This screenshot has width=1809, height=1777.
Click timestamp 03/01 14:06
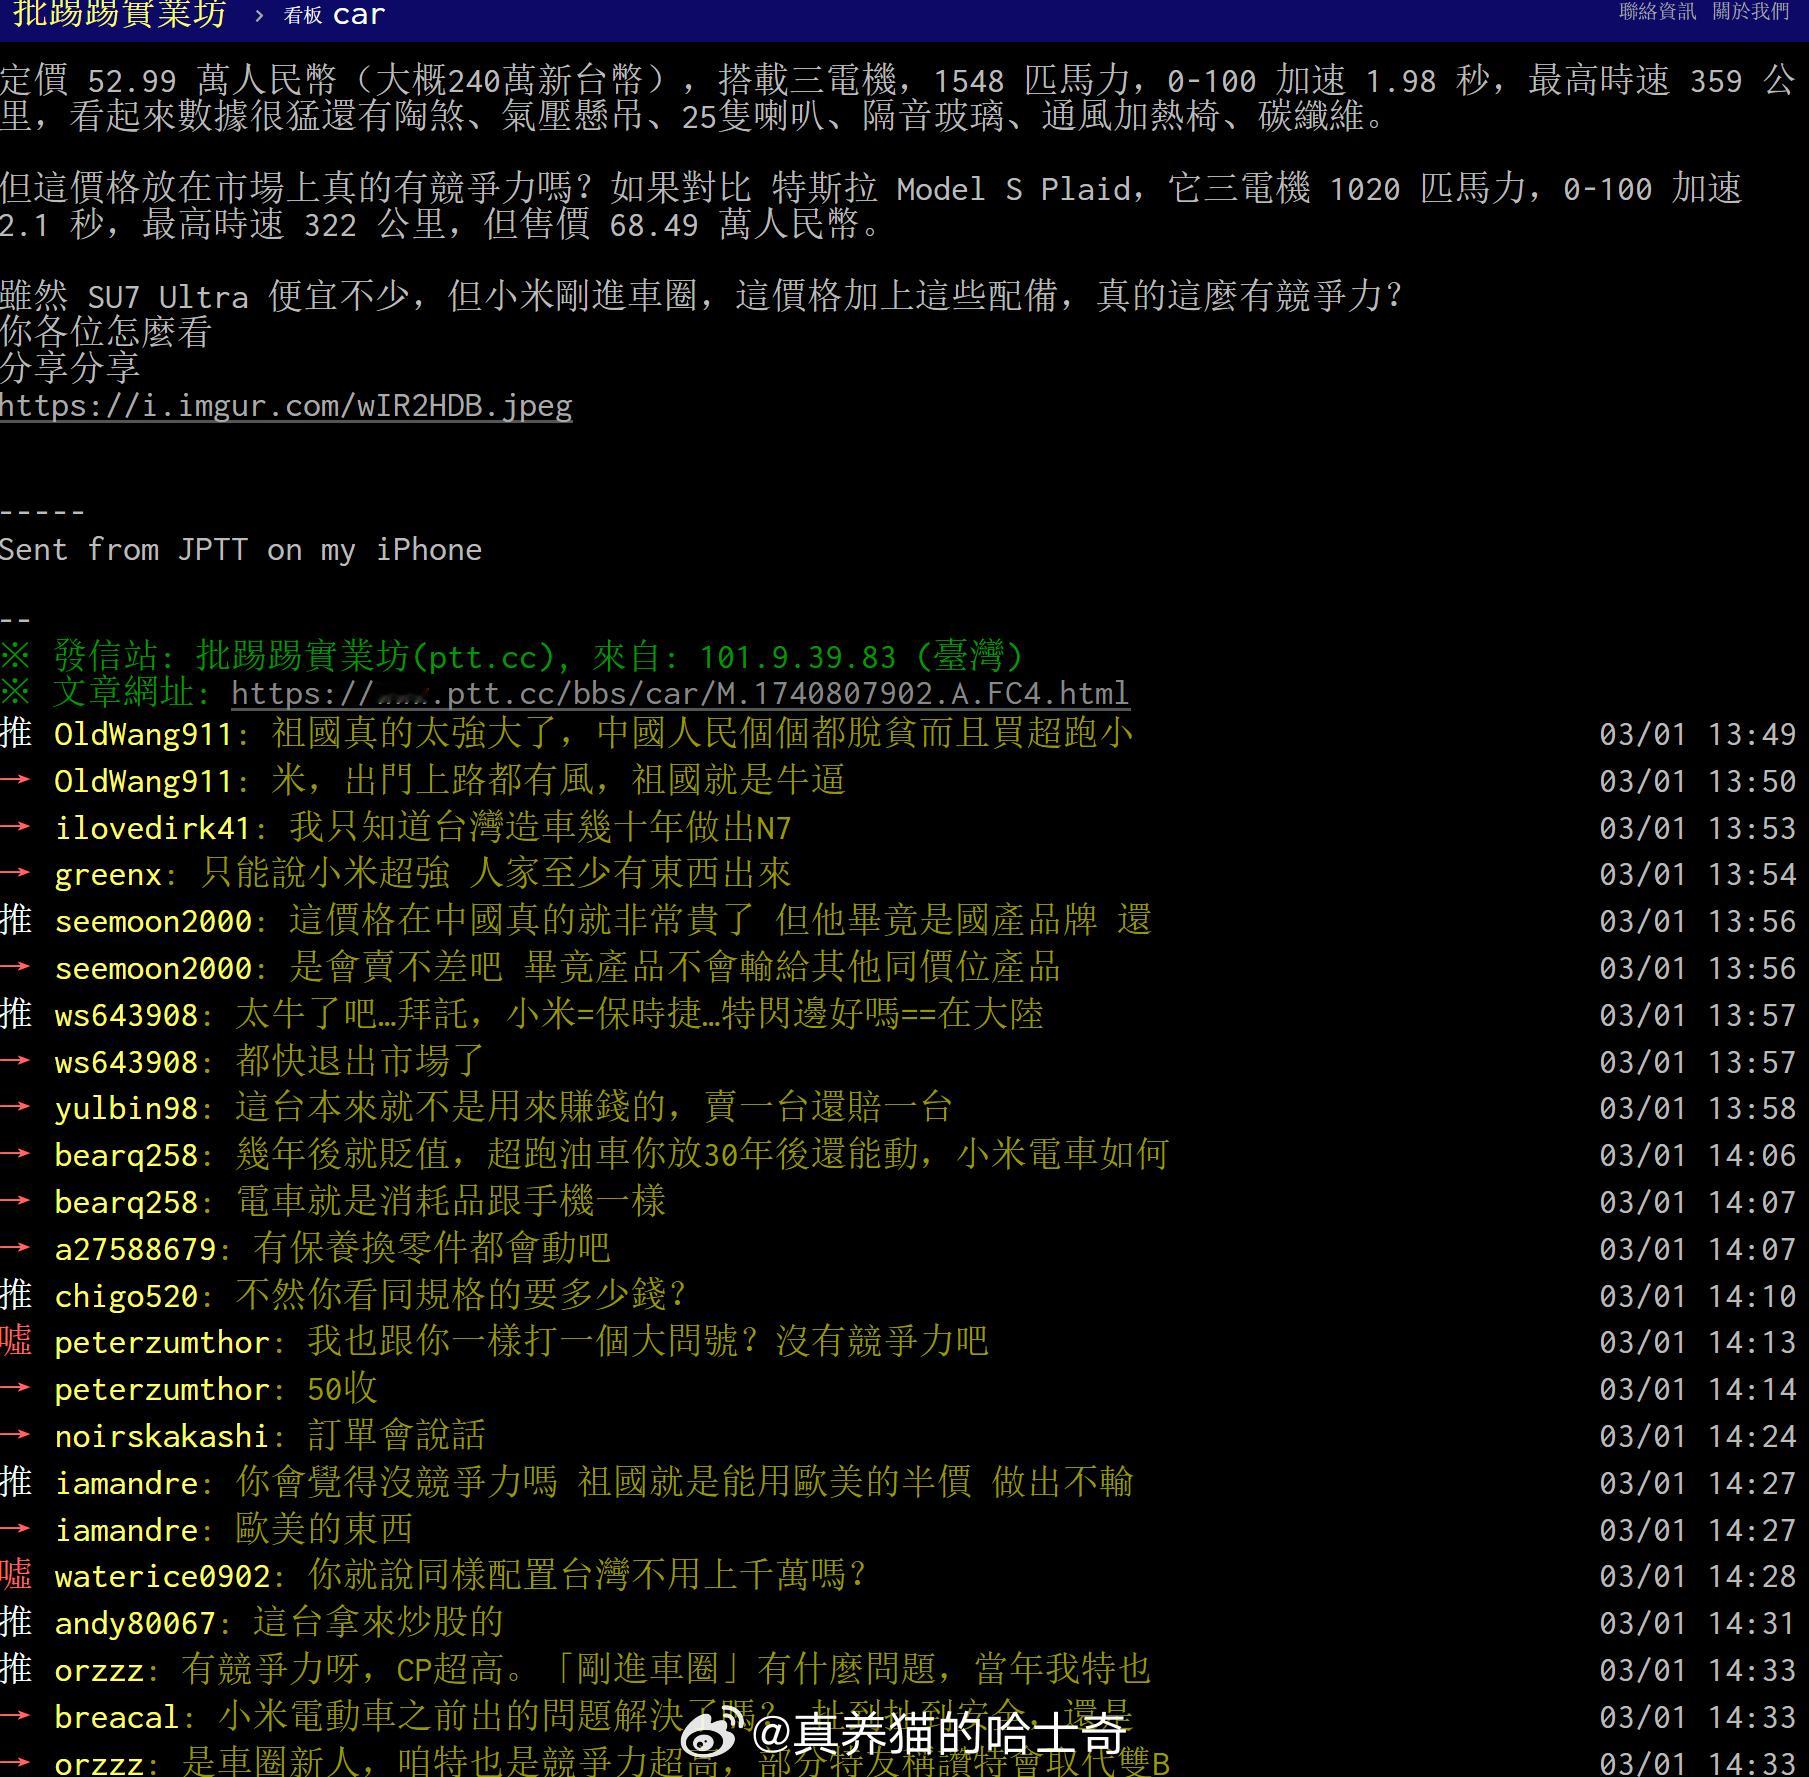point(1697,1156)
